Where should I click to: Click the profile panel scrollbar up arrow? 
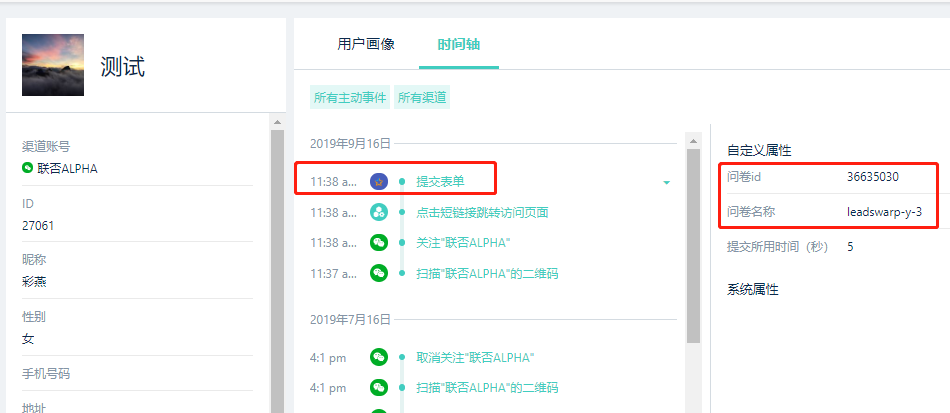277,122
